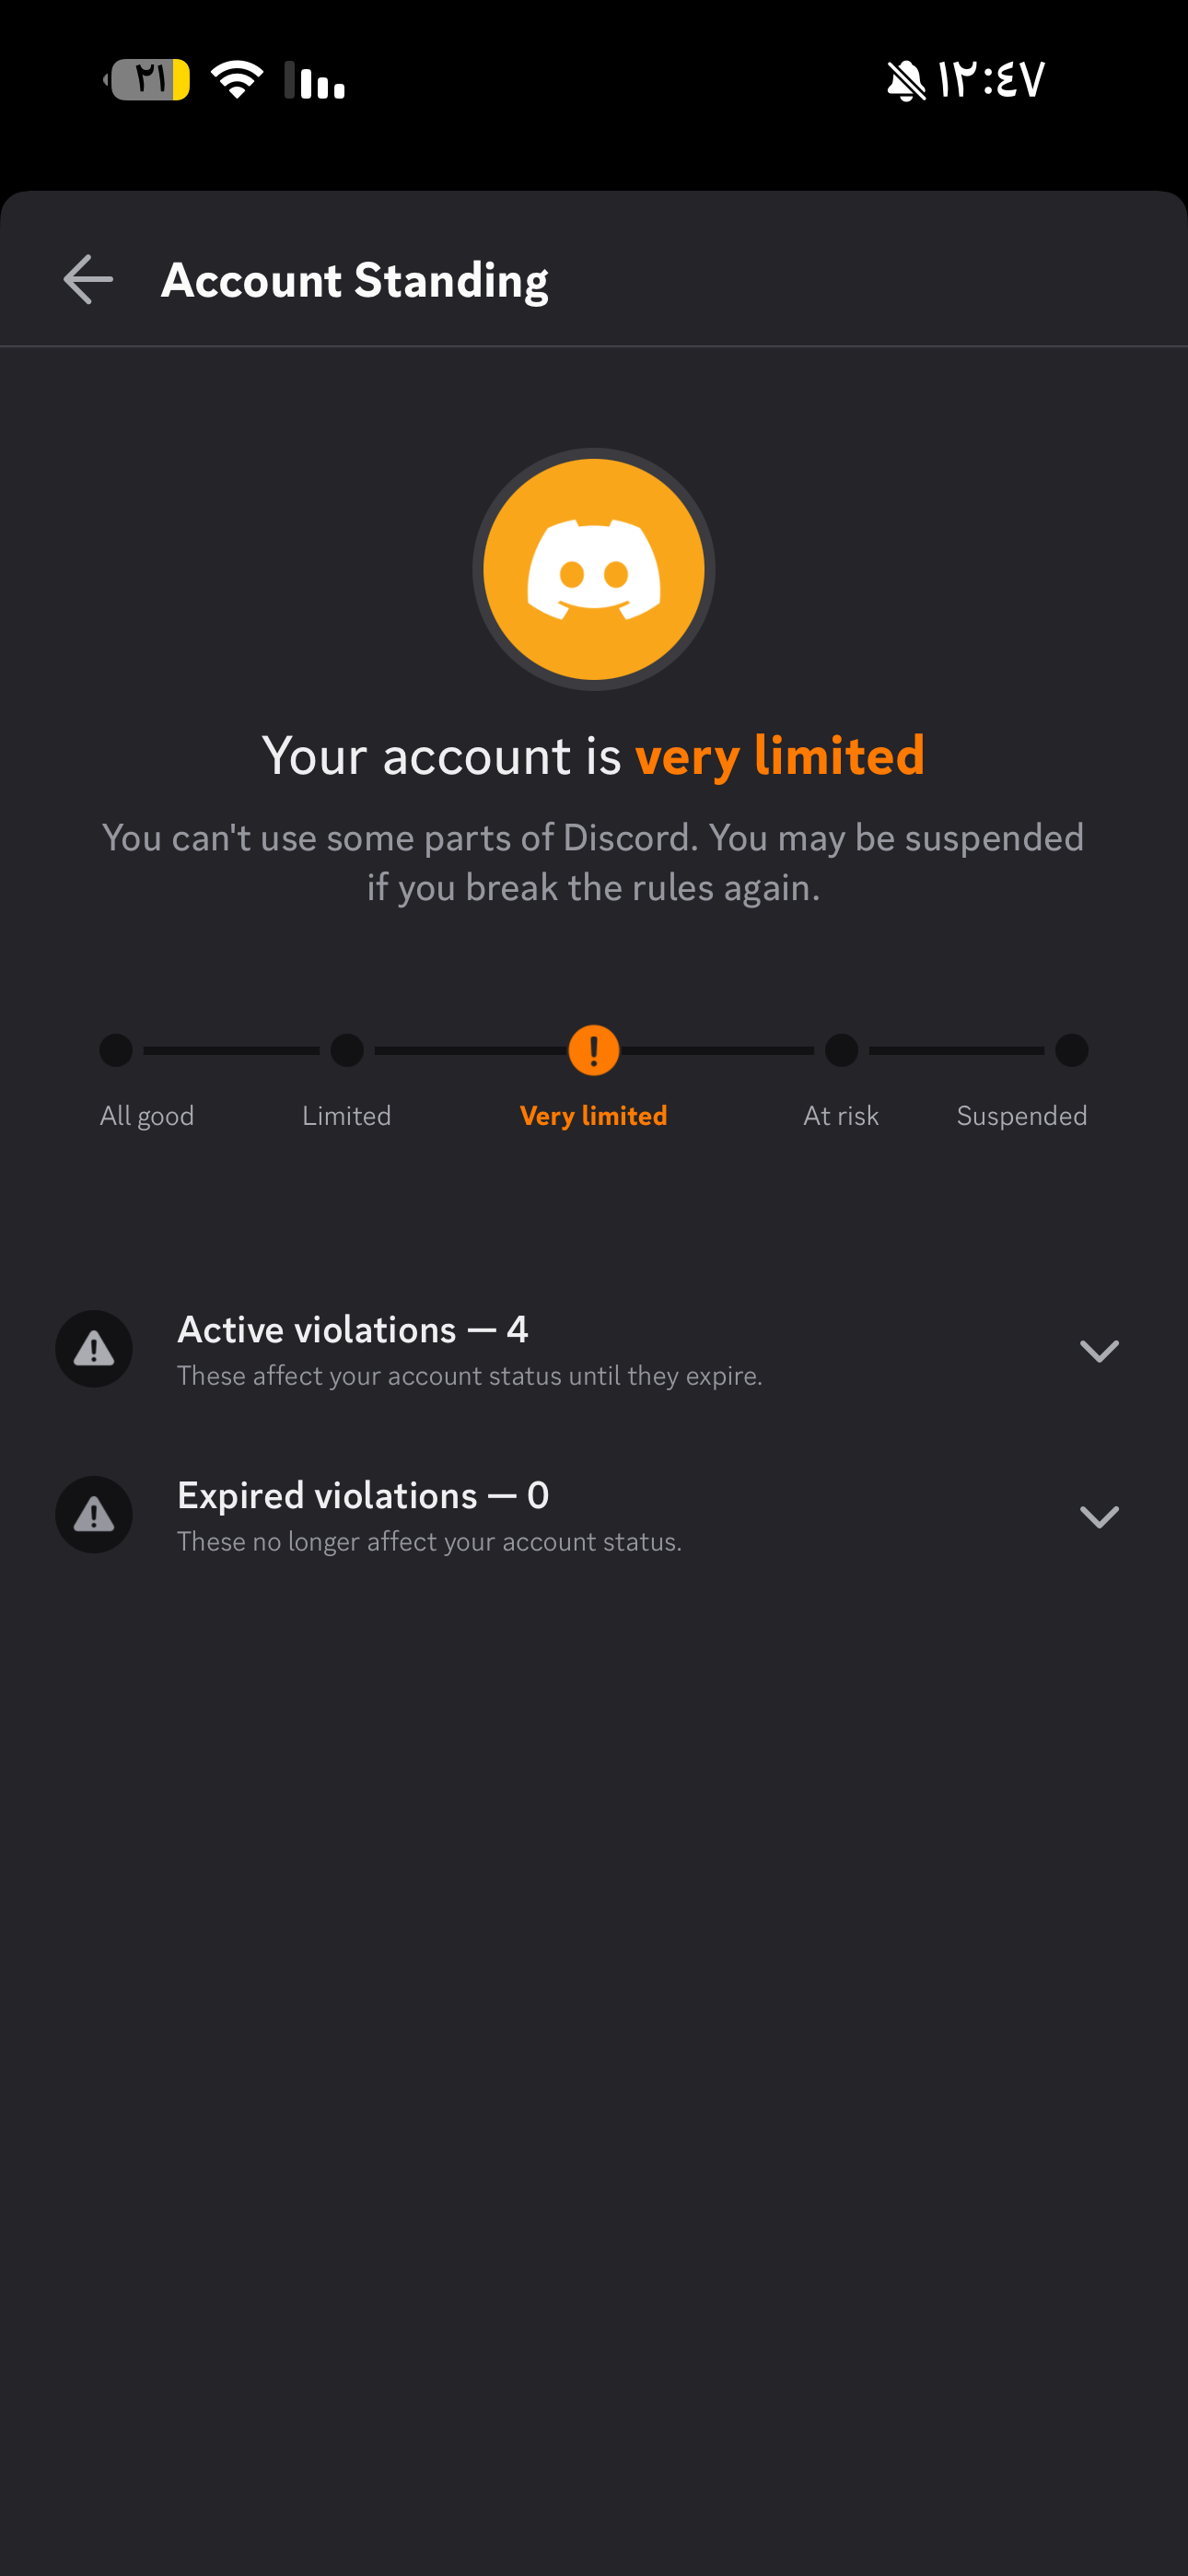Select the Suspended status dot
1188x2576 pixels.
[x=1071, y=1050]
